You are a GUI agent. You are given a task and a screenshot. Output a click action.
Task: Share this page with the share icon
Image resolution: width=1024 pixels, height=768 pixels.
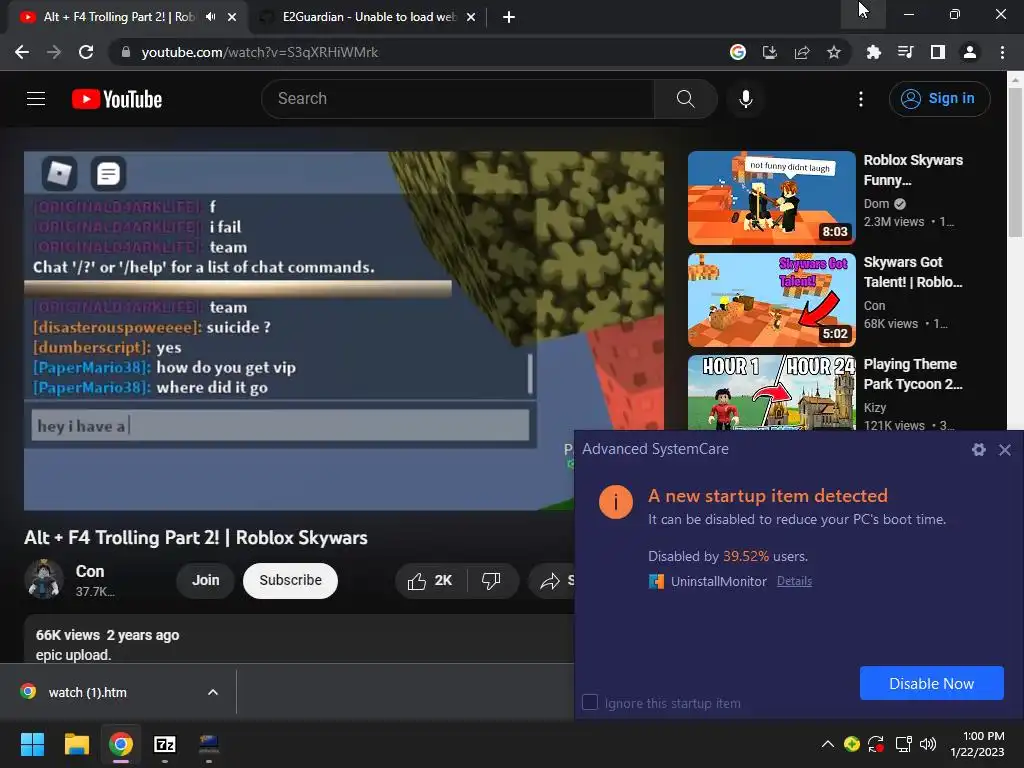click(802, 52)
